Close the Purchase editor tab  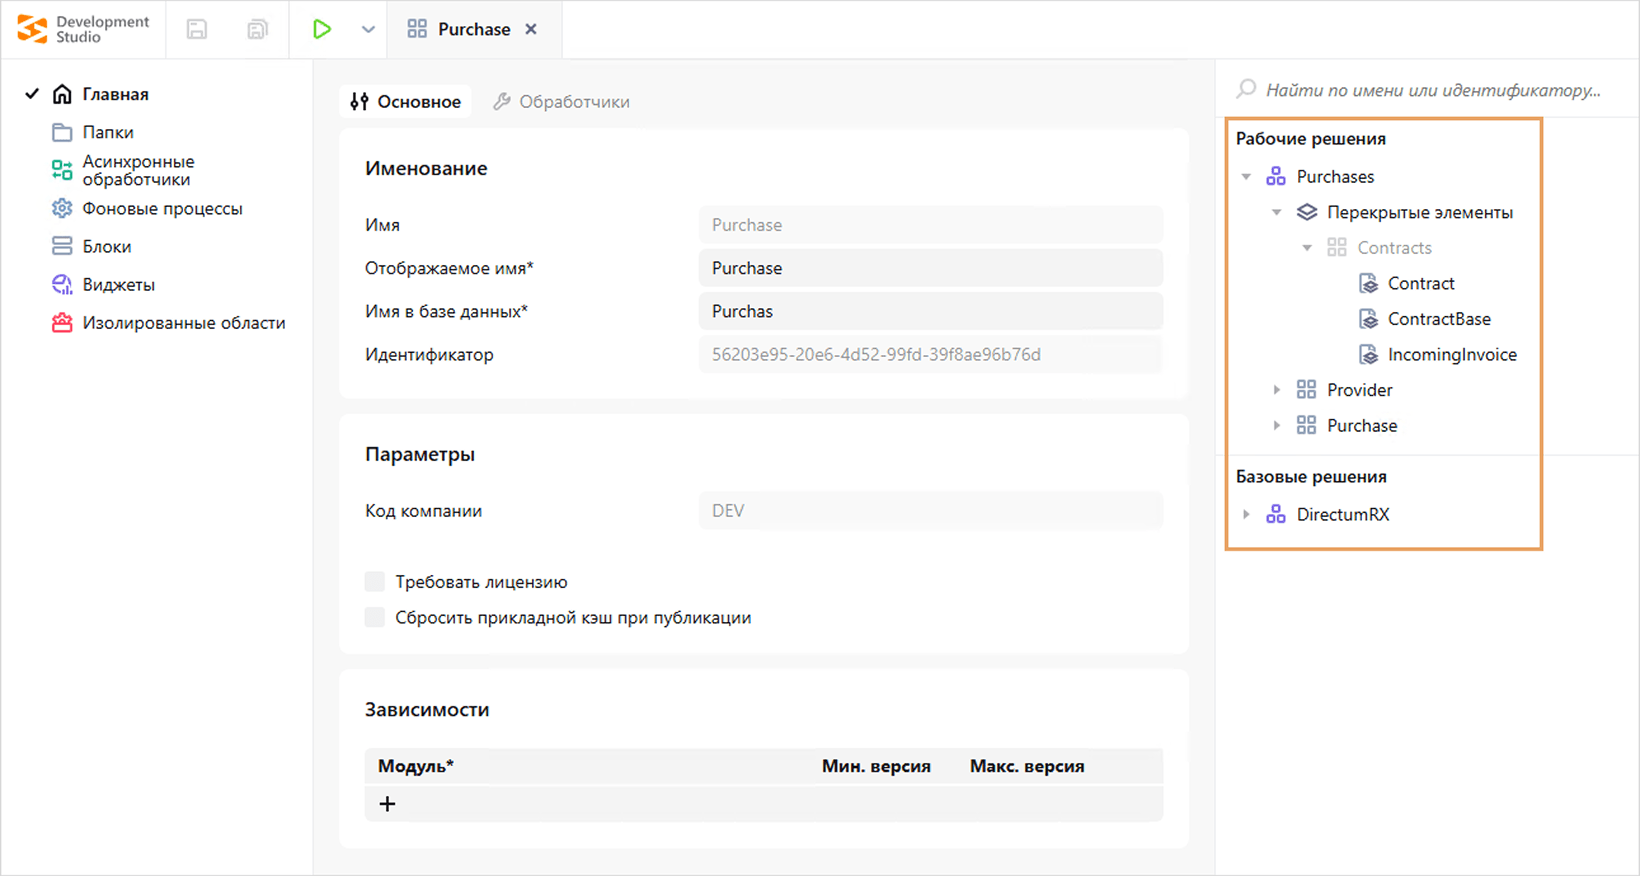point(531,29)
